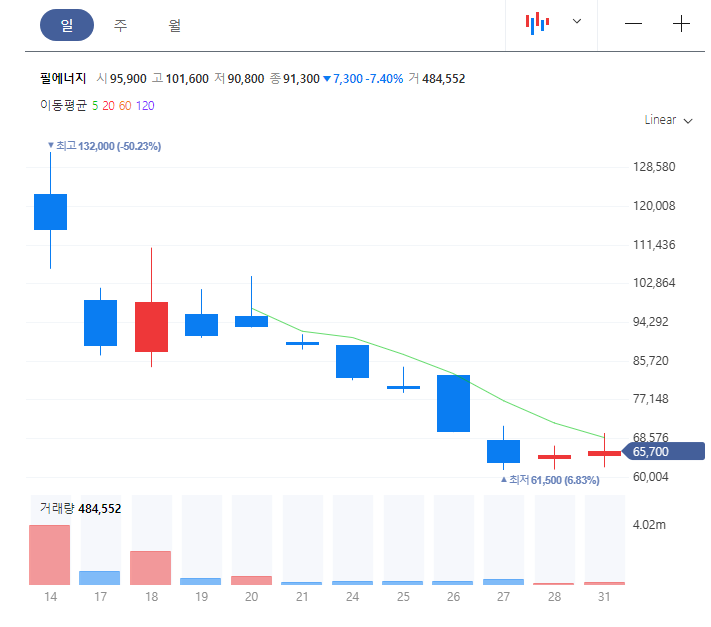711x627 pixels.
Task: Click the volume bar for date 17
Action: (100, 578)
